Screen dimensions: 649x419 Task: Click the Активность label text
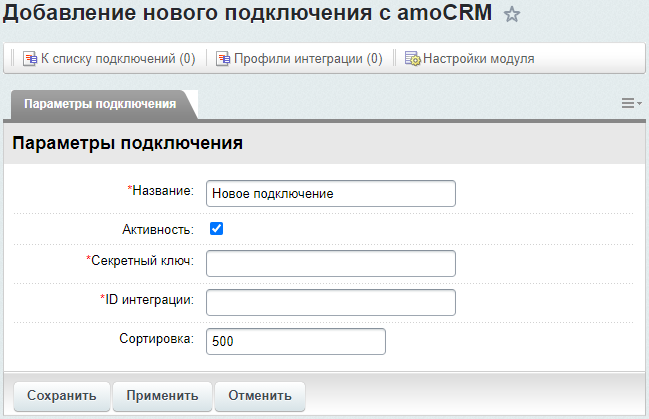[x=158, y=229]
